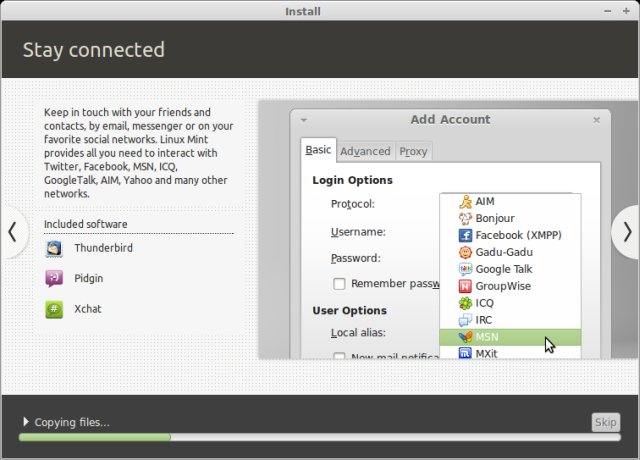
Task: Click the Bonjour protocol icon
Action: point(465,219)
